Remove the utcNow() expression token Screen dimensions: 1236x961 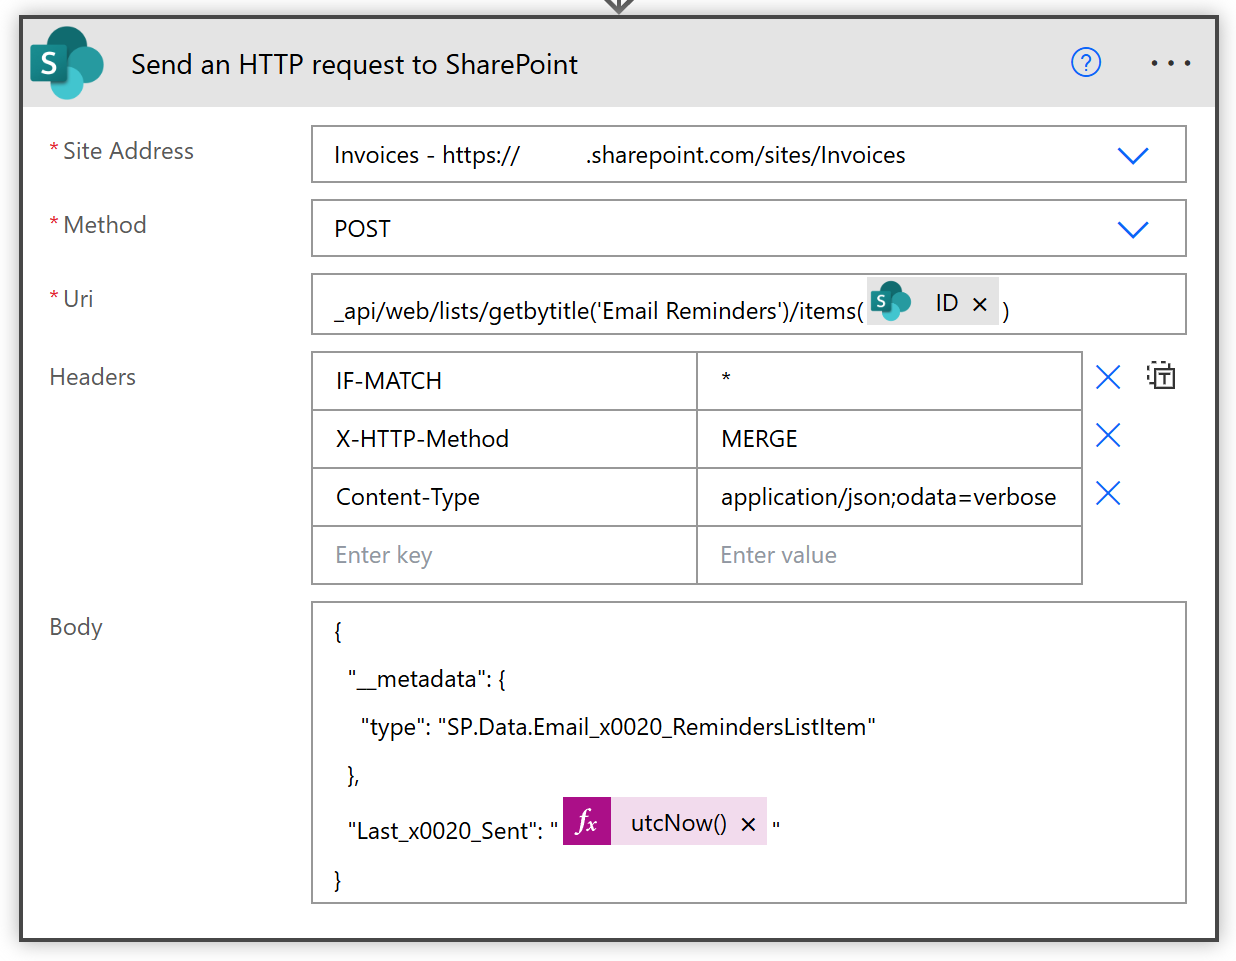click(x=748, y=824)
